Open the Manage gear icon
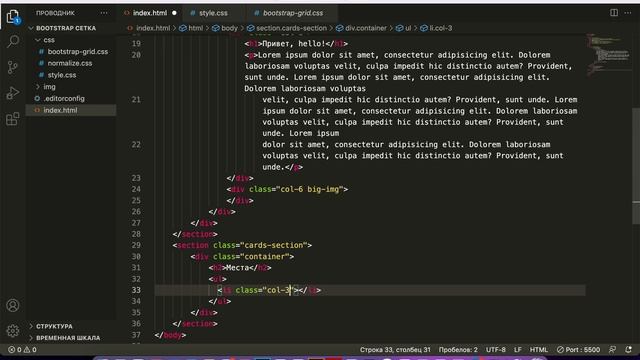640x360 pixels. (13, 331)
